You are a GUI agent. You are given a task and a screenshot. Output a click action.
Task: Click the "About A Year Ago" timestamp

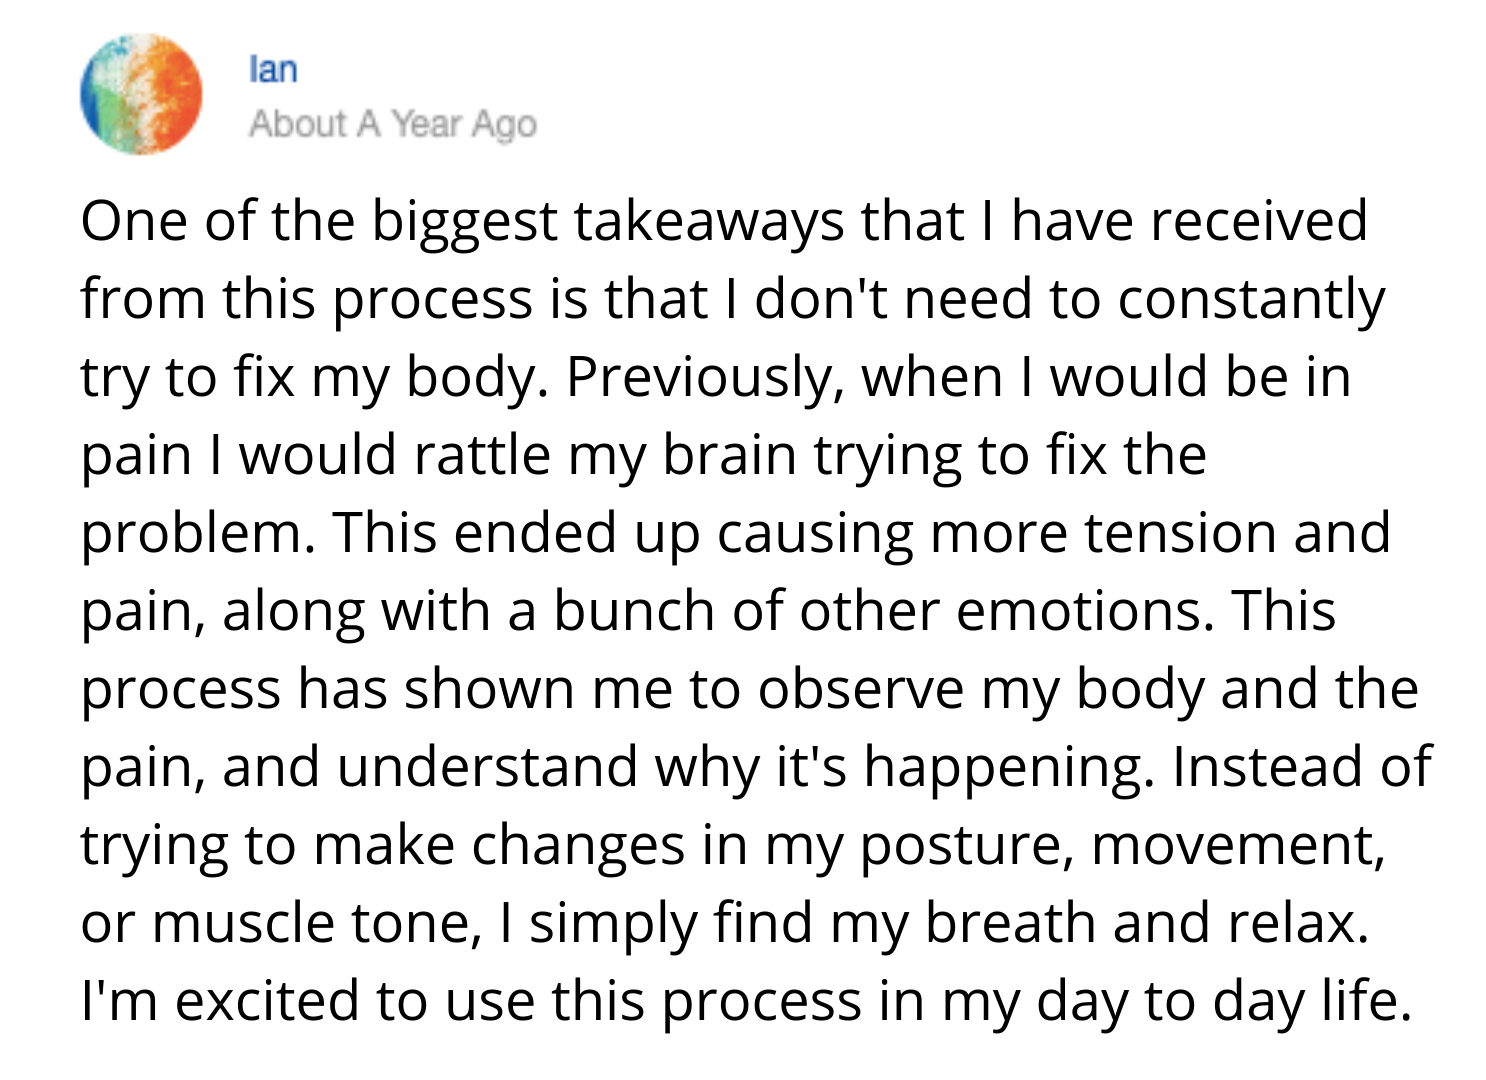[393, 124]
